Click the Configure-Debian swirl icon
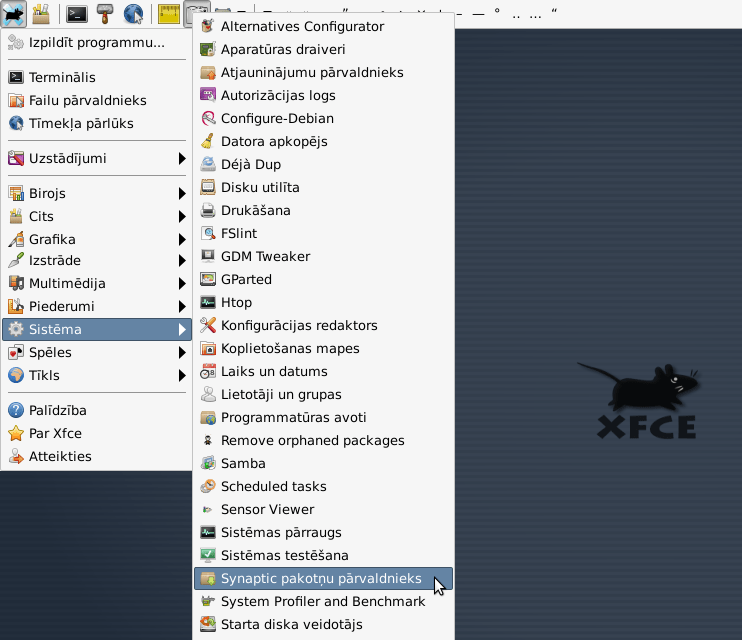 click(208, 118)
